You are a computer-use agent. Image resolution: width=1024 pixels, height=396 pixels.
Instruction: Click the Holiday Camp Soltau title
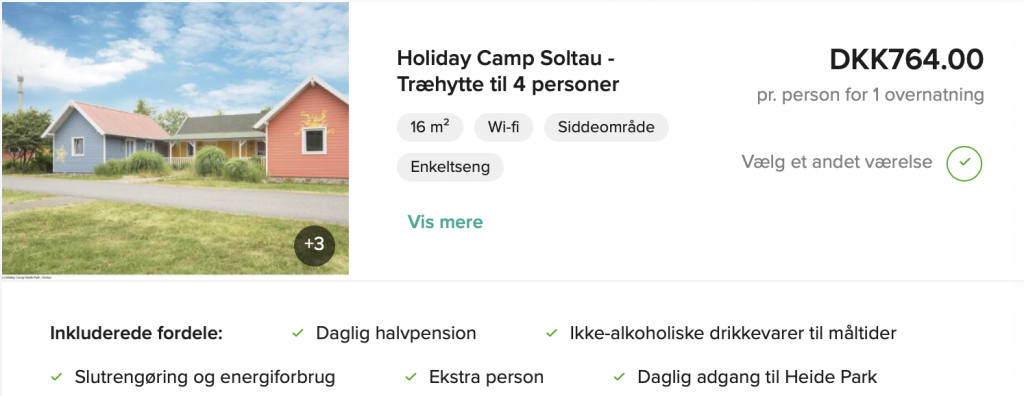(x=507, y=71)
